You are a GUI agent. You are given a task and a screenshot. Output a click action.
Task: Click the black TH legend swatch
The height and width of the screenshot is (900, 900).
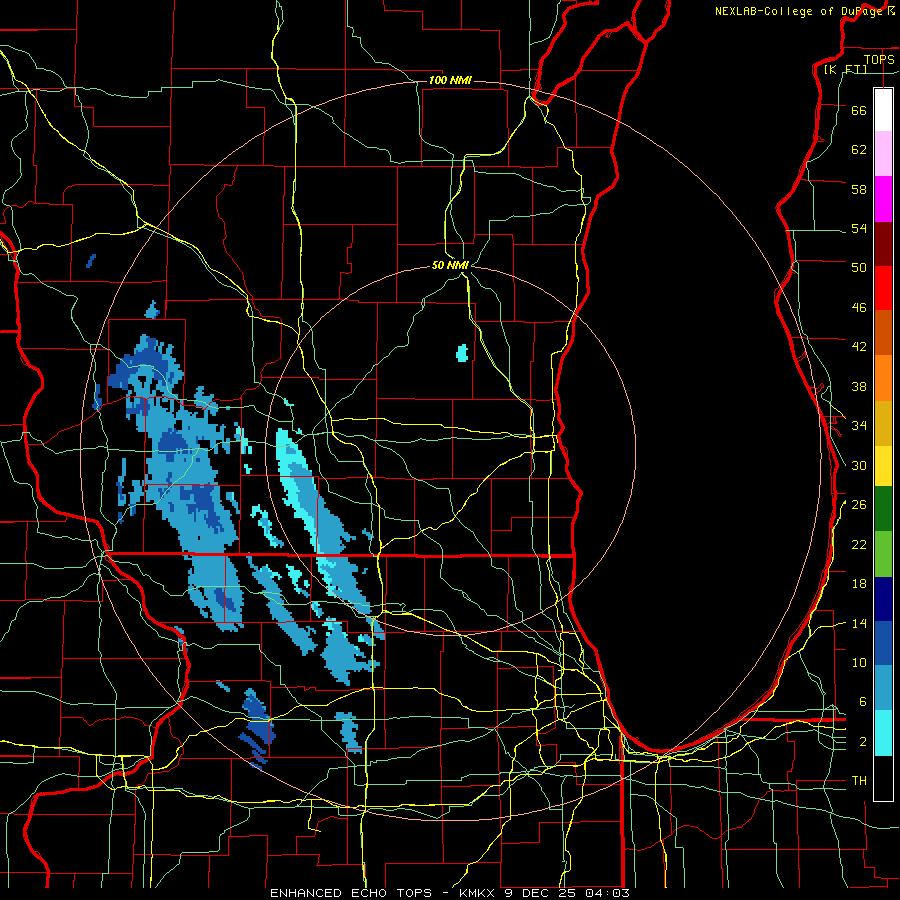point(883,778)
